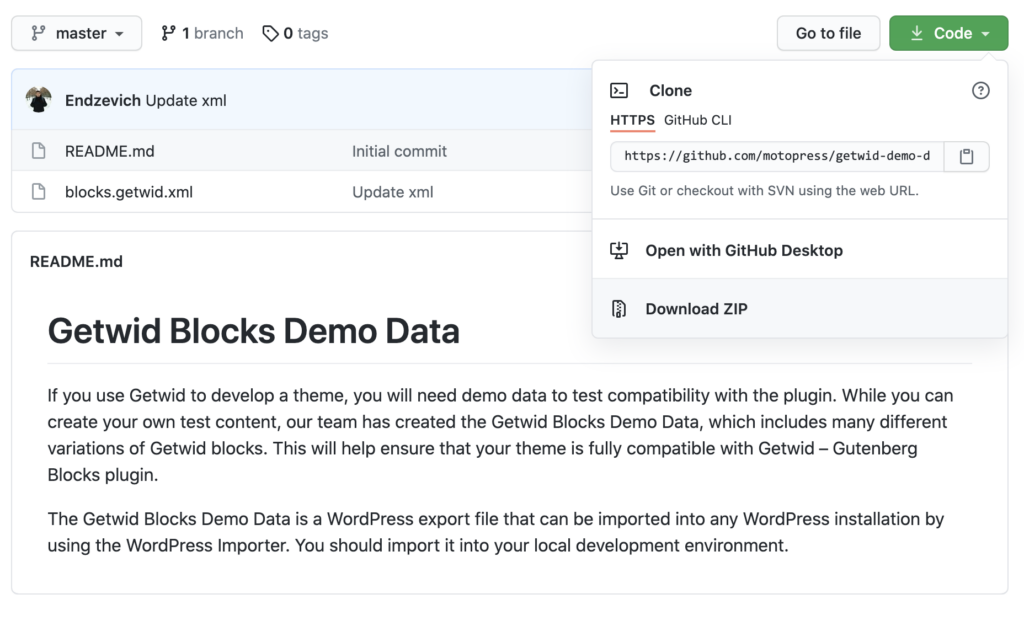This screenshot has height=621, width=1024.
Task: Open the 'Update xml' latest commit message
Action: point(186,101)
